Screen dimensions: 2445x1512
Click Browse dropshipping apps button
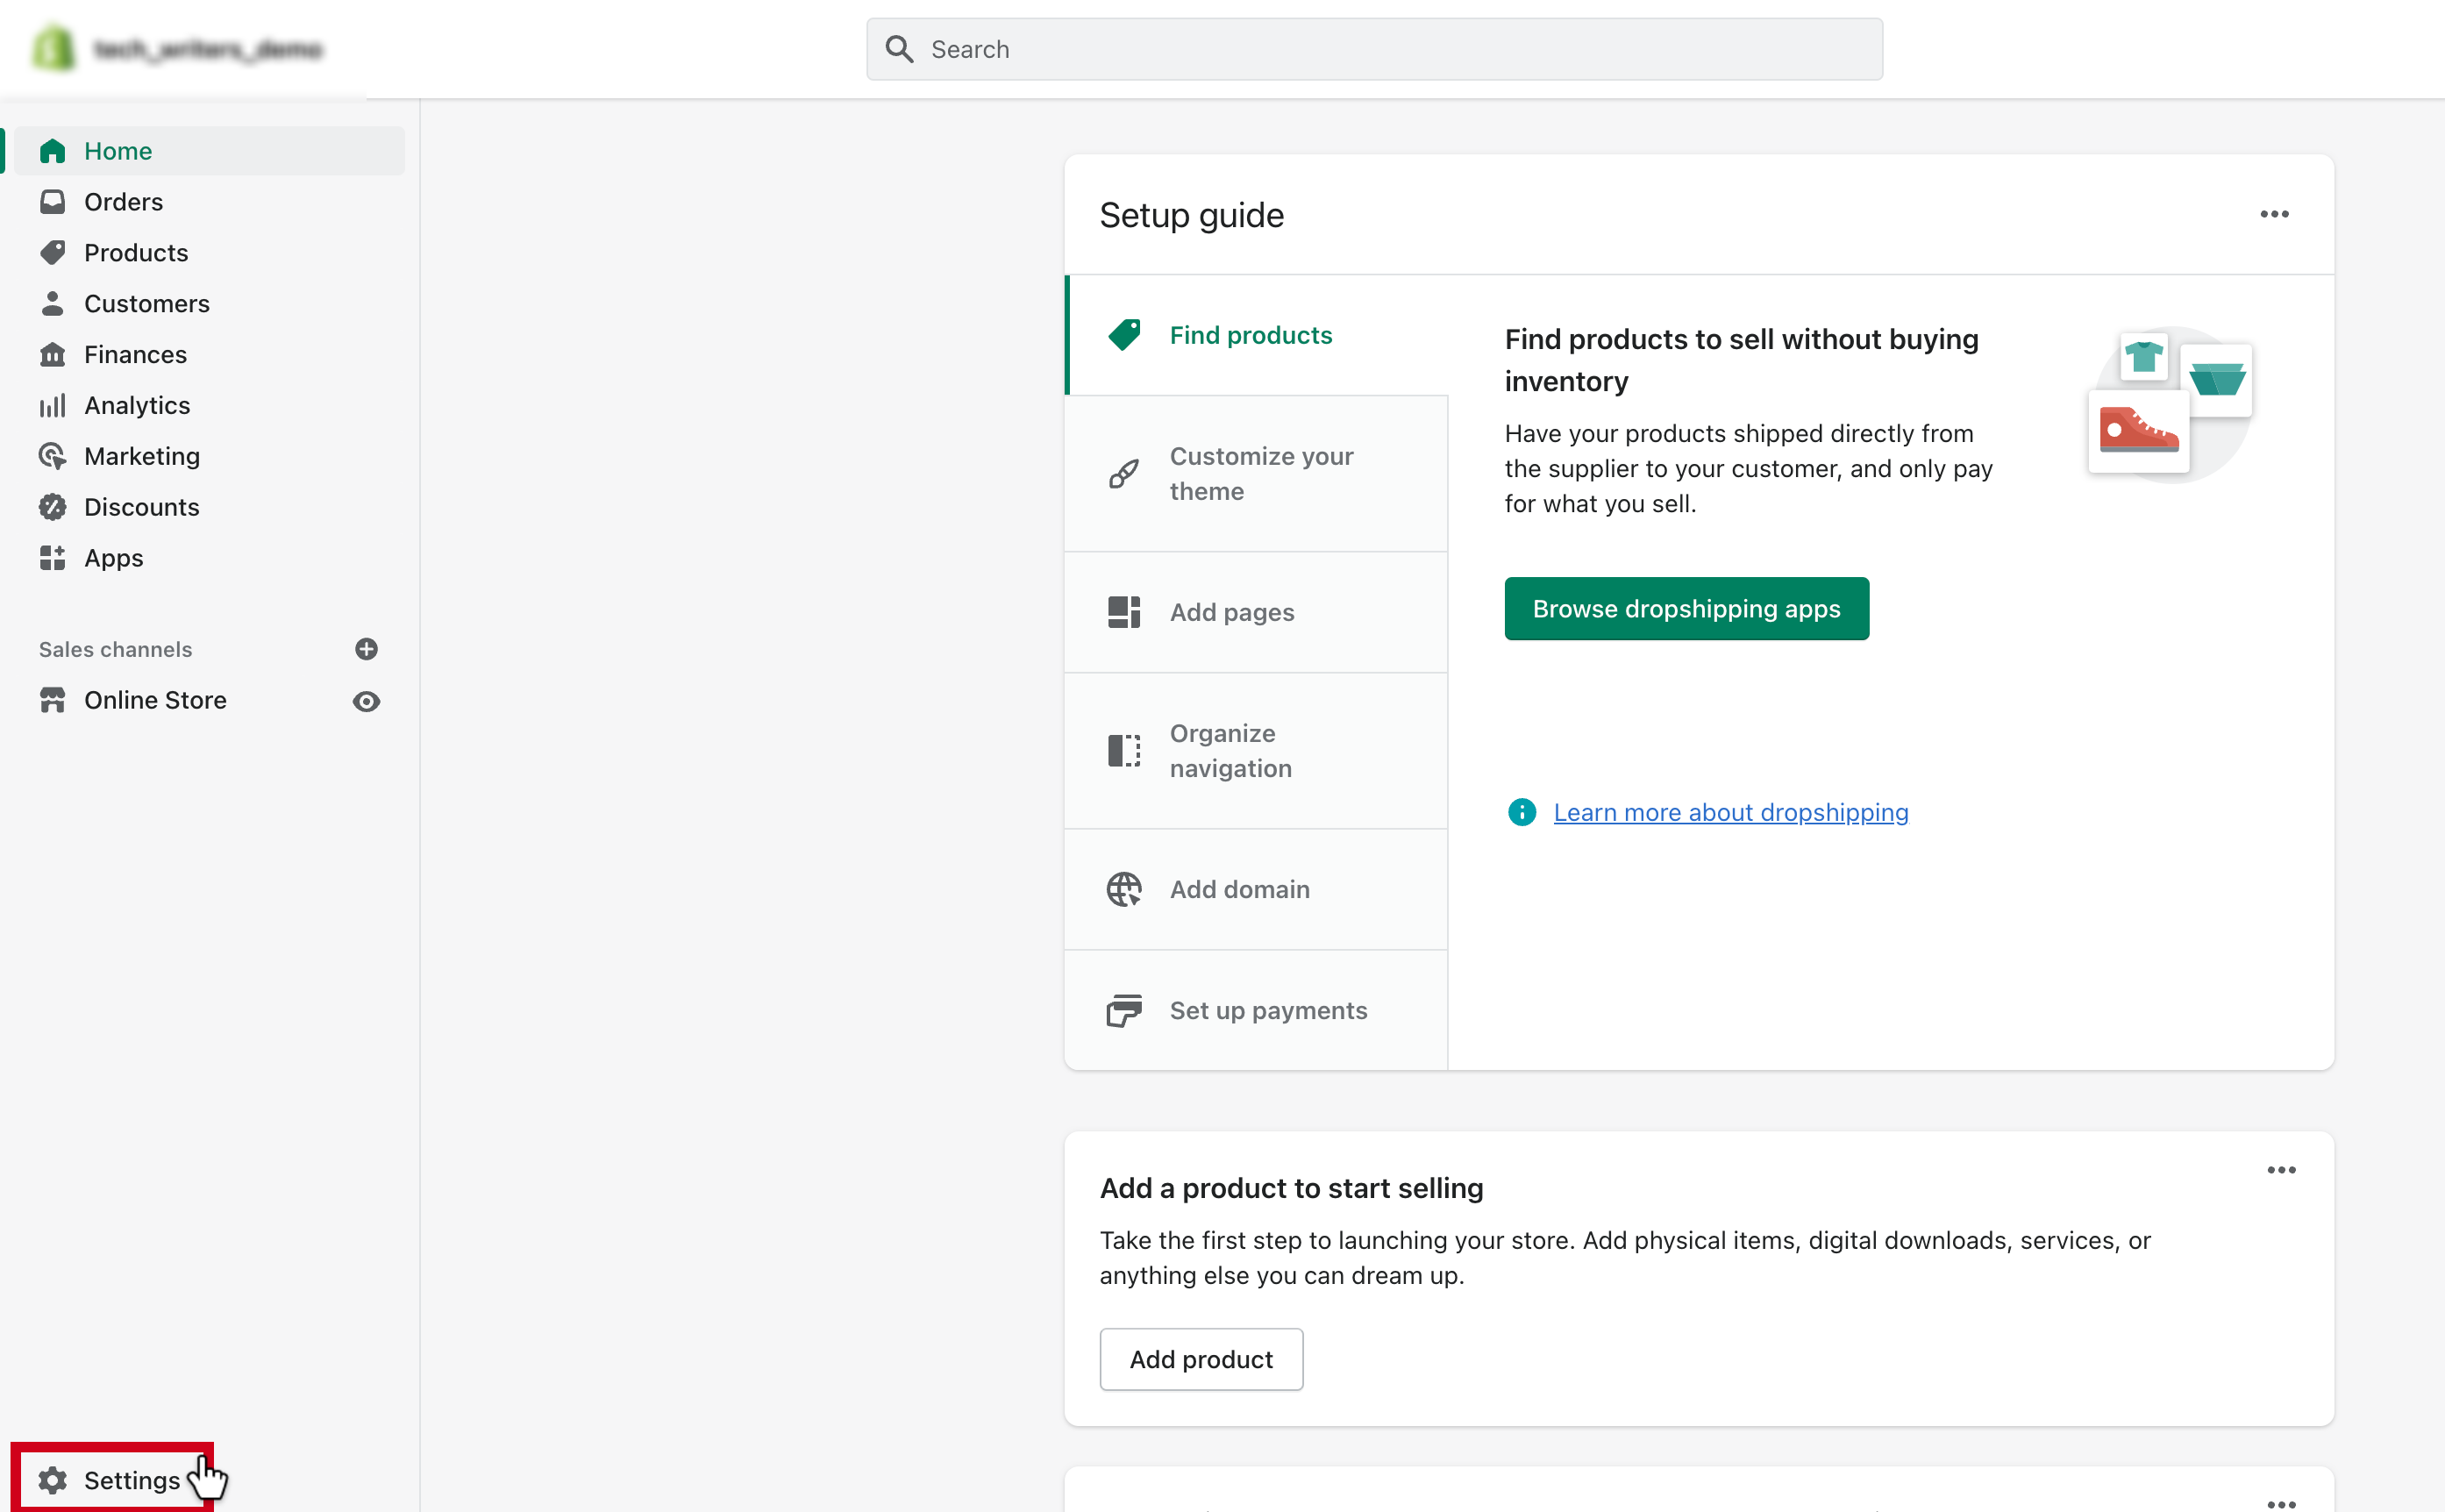coord(1686,608)
